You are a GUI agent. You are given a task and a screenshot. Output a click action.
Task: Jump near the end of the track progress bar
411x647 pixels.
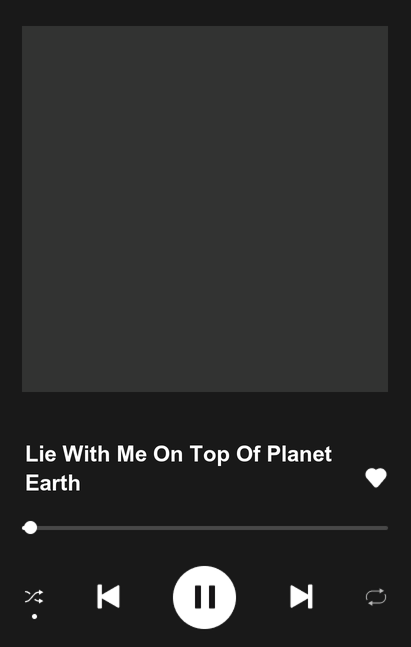pyautogui.click(x=378, y=528)
